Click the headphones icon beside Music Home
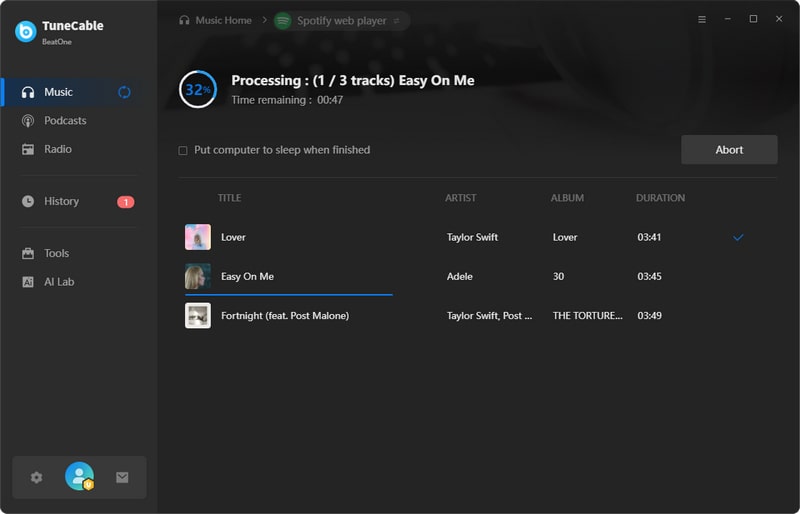The width and height of the screenshot is (800, 514). pos(184,20)
